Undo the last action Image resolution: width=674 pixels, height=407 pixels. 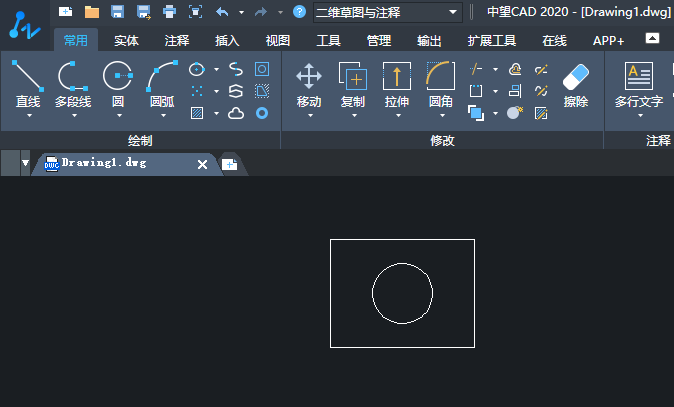(222, 12)
